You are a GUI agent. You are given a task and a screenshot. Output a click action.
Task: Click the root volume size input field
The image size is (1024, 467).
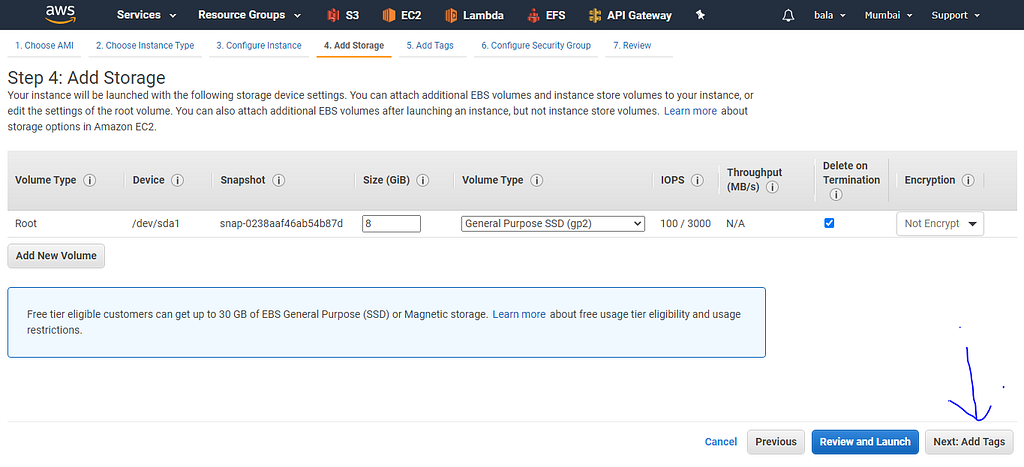click(x=392, y=223)
